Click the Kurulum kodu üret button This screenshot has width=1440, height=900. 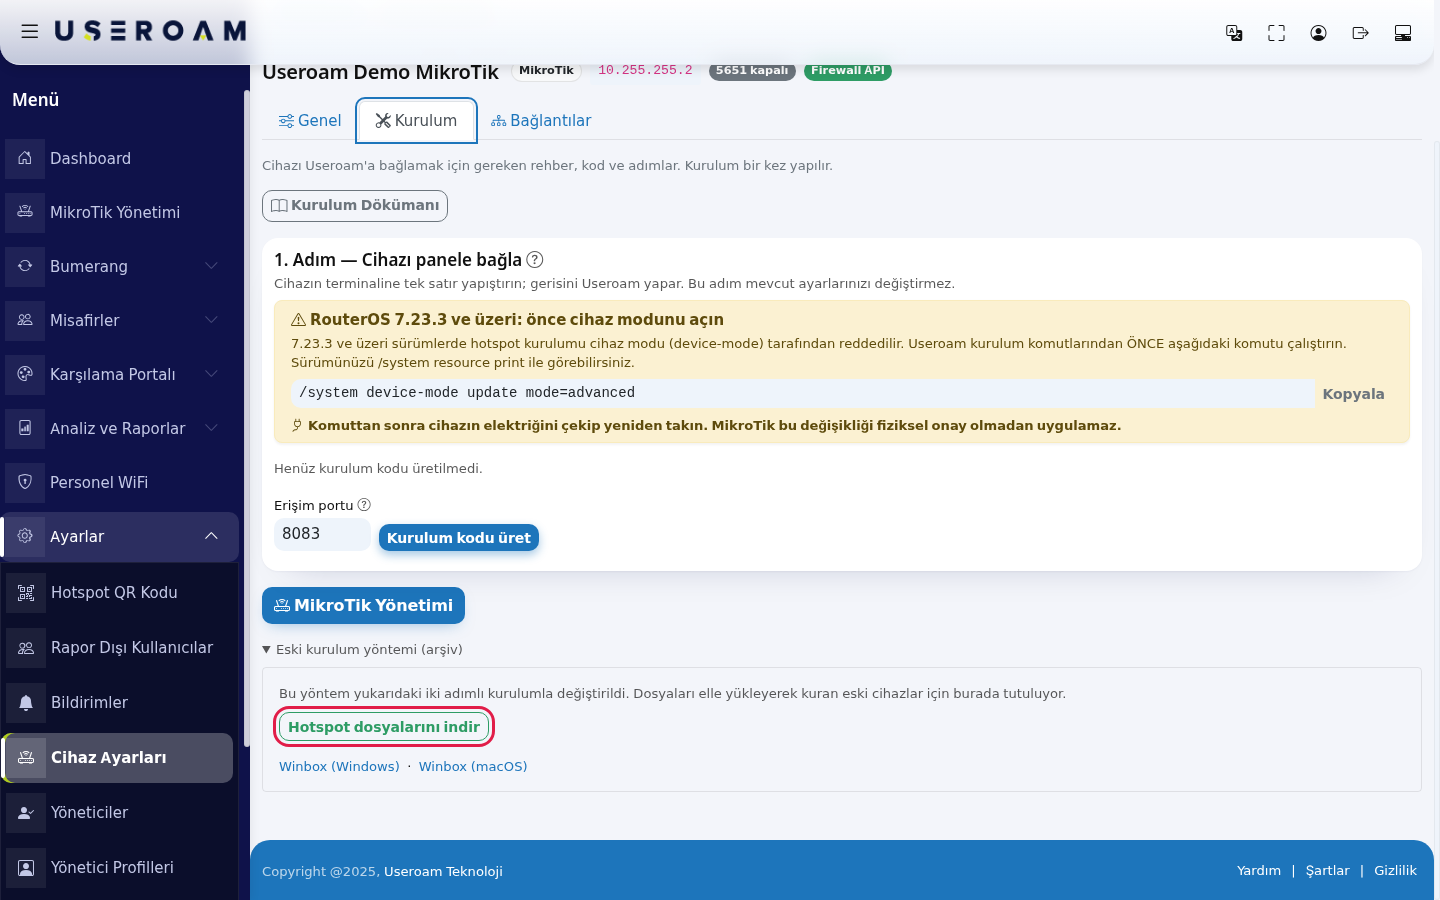459,538
